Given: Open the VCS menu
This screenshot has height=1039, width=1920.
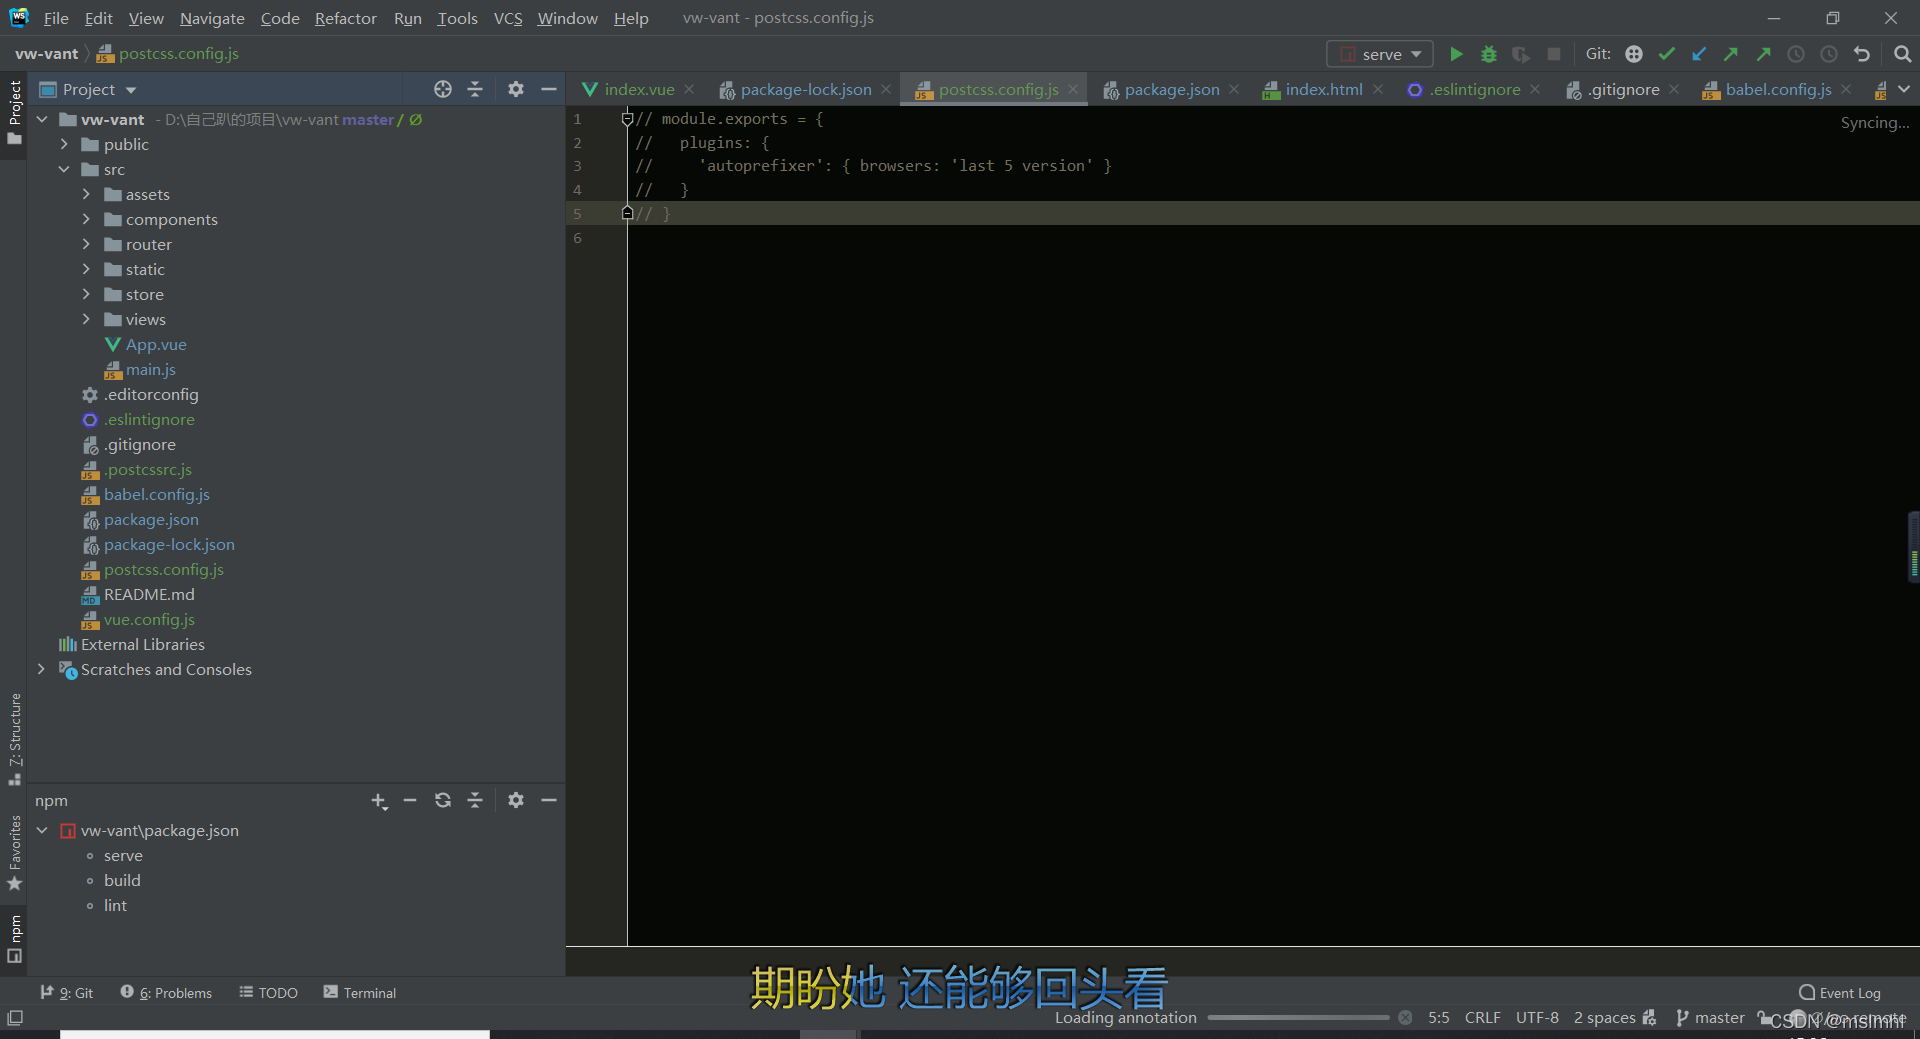Looking at the screenshot, I should 508,18.
